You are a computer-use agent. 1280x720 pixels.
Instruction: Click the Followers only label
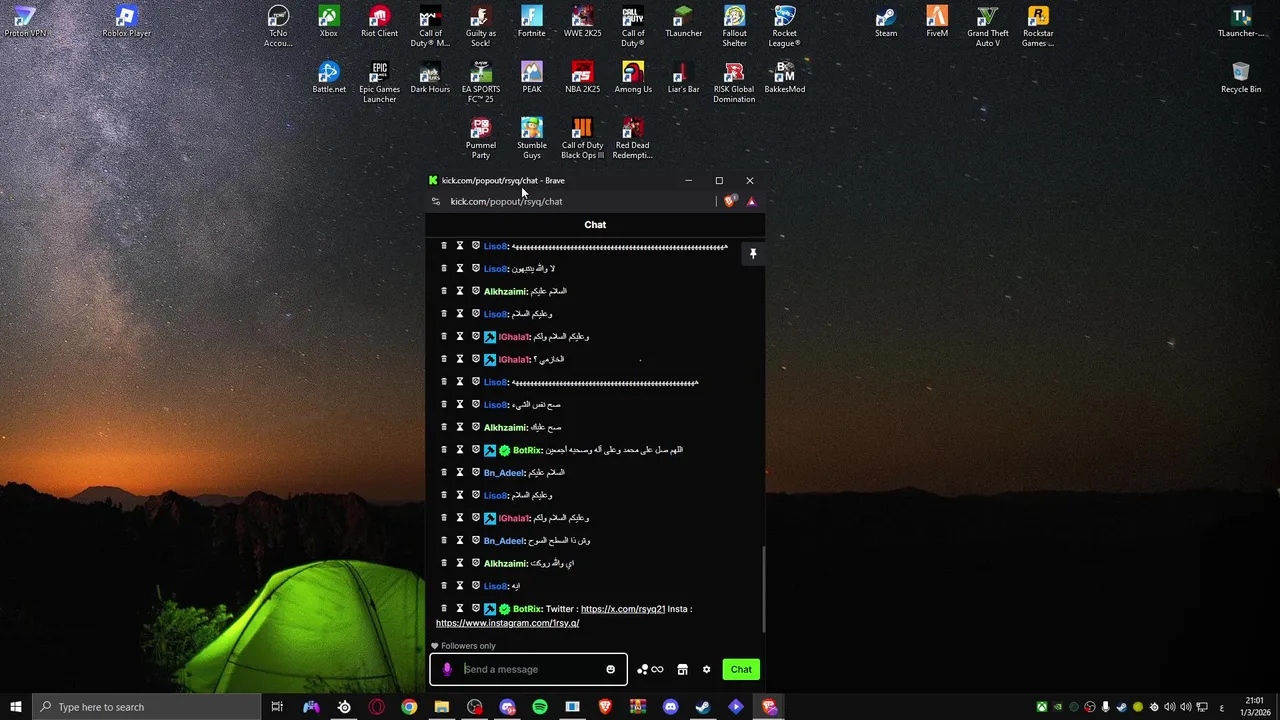tap(468, 646)
